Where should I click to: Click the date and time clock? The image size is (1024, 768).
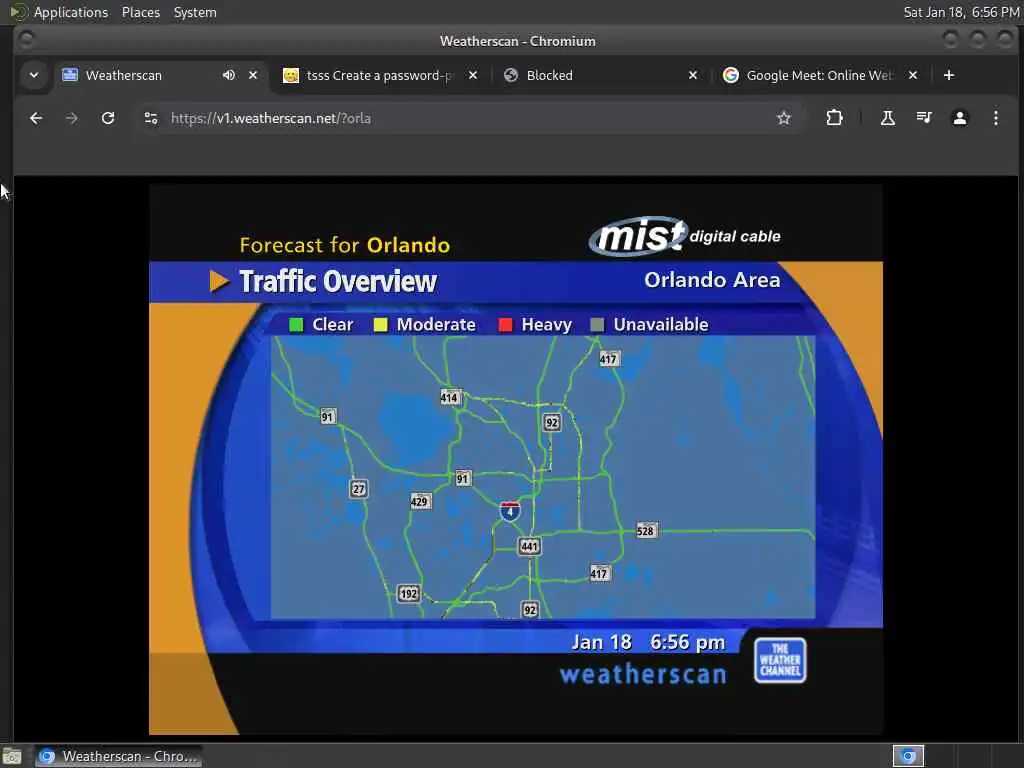pos(961,12)
